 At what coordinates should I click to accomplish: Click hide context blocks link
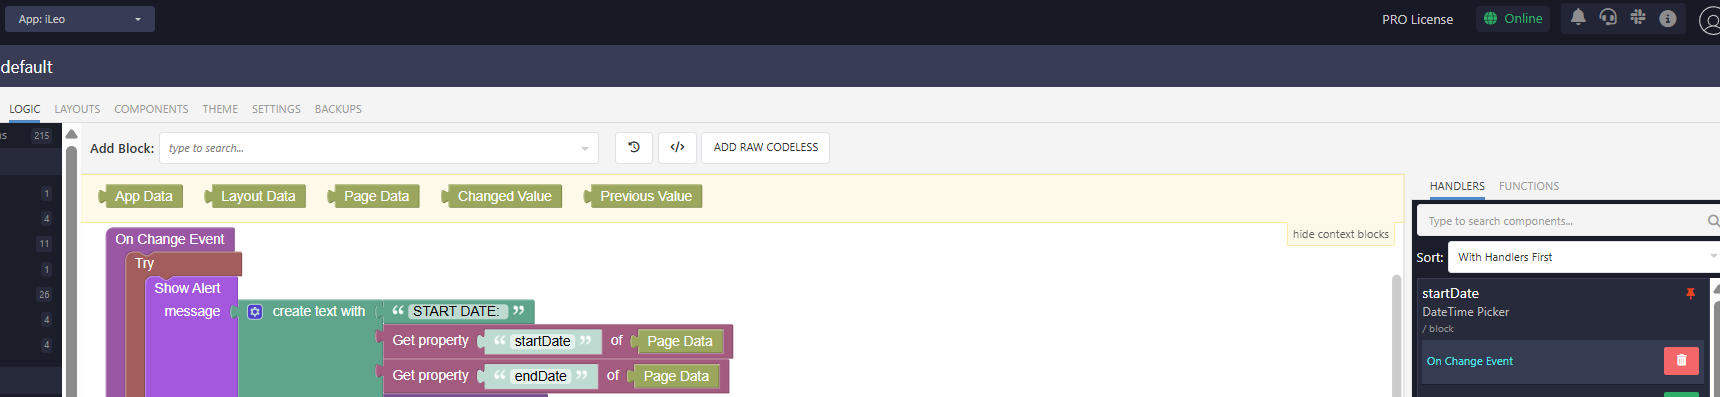click(x=1340, y=234)
